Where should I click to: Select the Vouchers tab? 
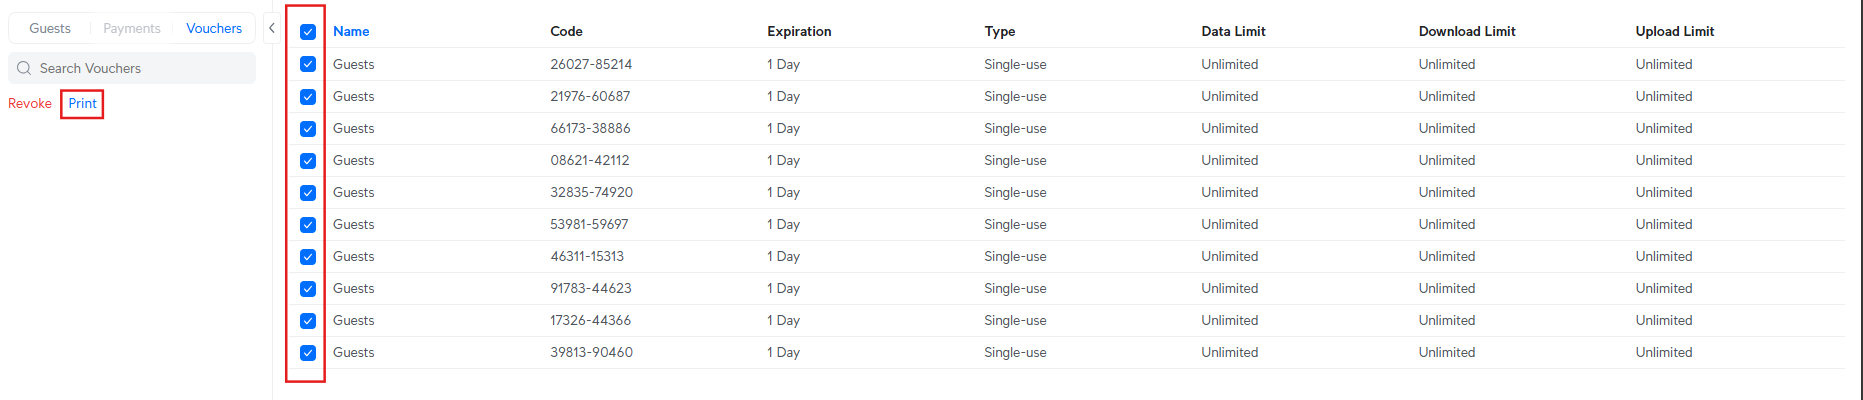[214, 28]
